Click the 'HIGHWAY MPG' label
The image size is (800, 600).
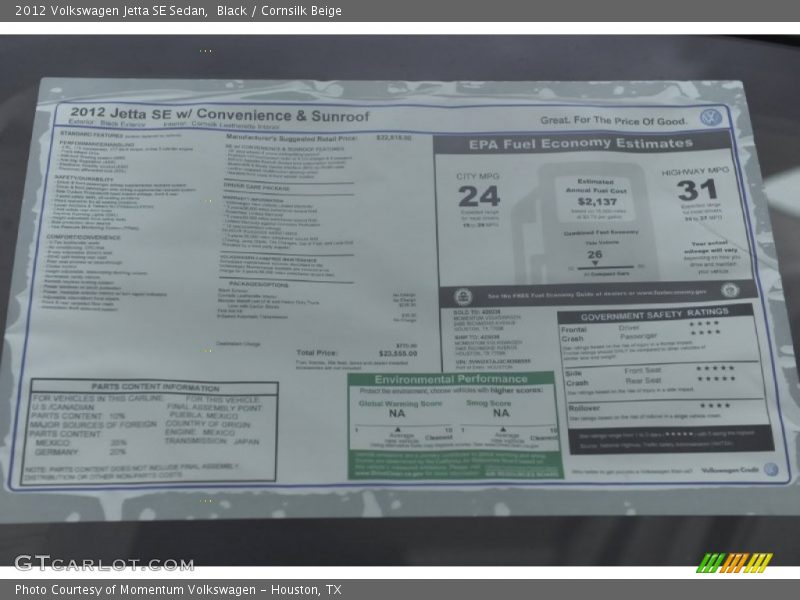point(695,171)
